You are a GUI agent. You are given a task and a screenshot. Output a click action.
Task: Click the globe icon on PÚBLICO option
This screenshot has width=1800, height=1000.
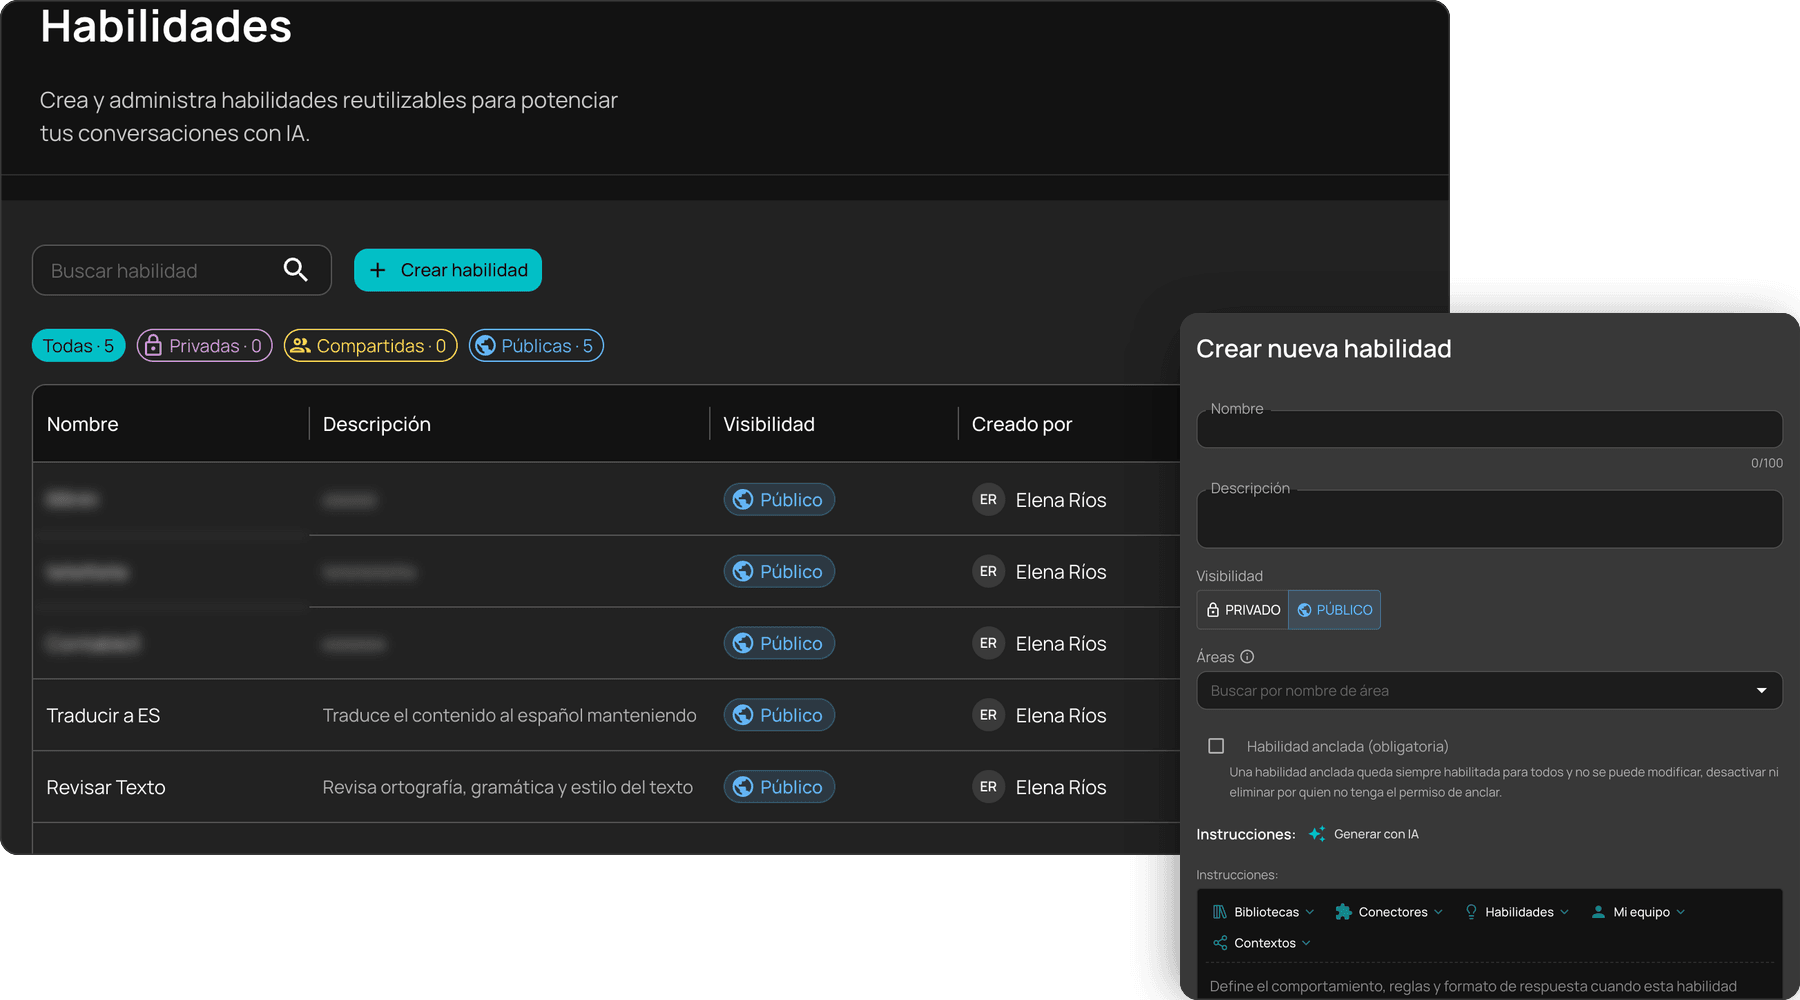coord(1304,610)
